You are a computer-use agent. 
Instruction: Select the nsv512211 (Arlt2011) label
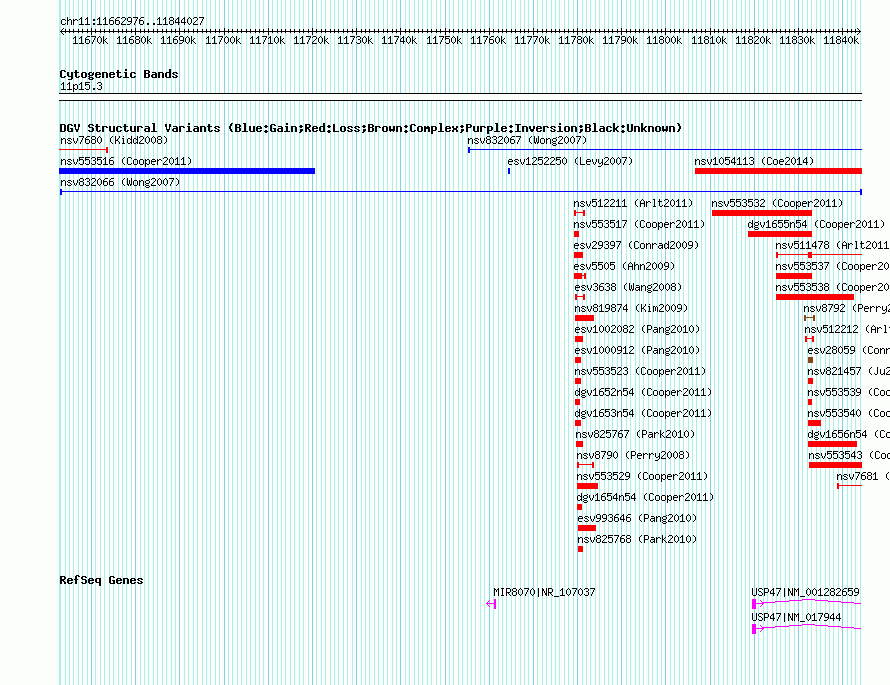[x=633, y=203]
